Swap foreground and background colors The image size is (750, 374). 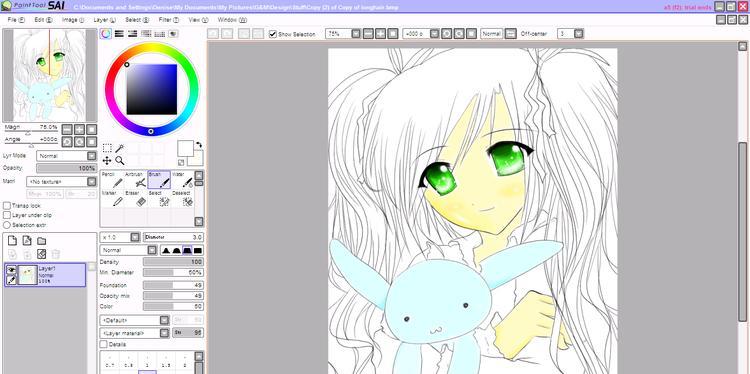[199, 144]
